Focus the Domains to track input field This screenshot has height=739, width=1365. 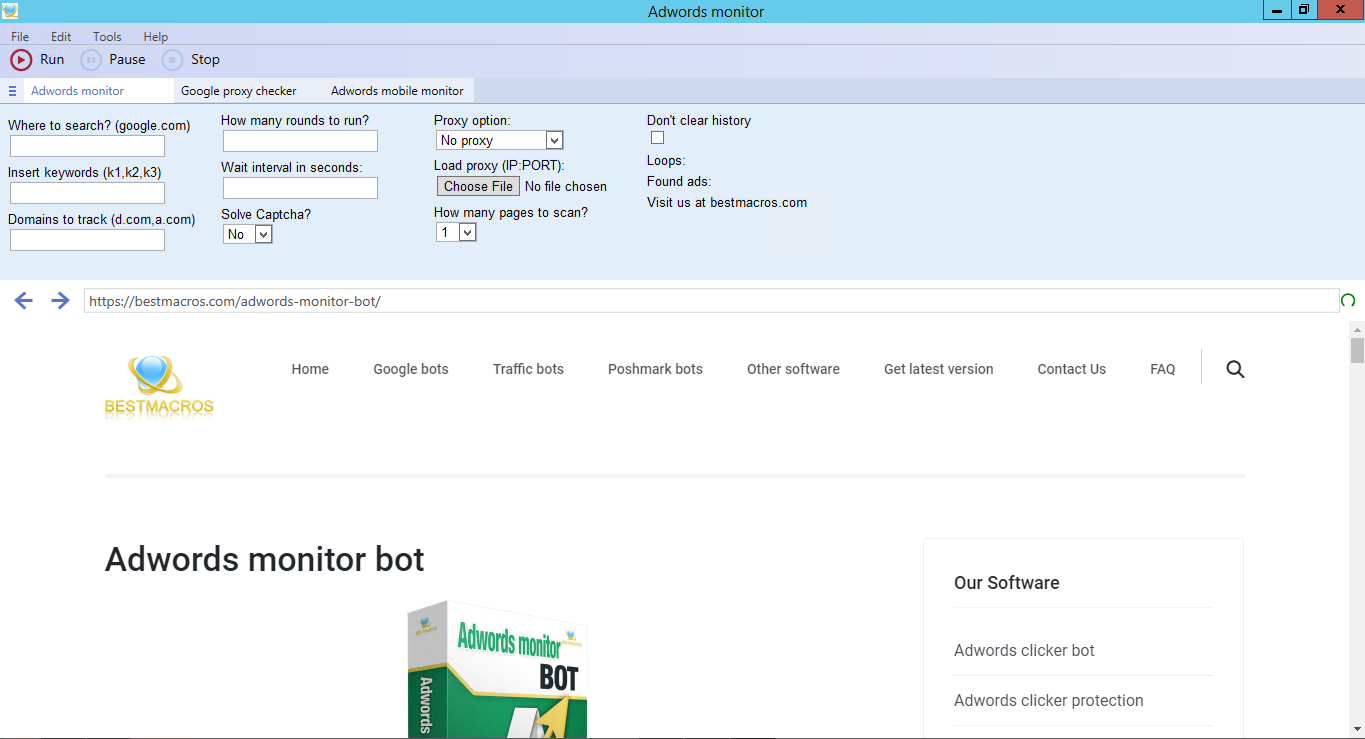pos(87,240)
